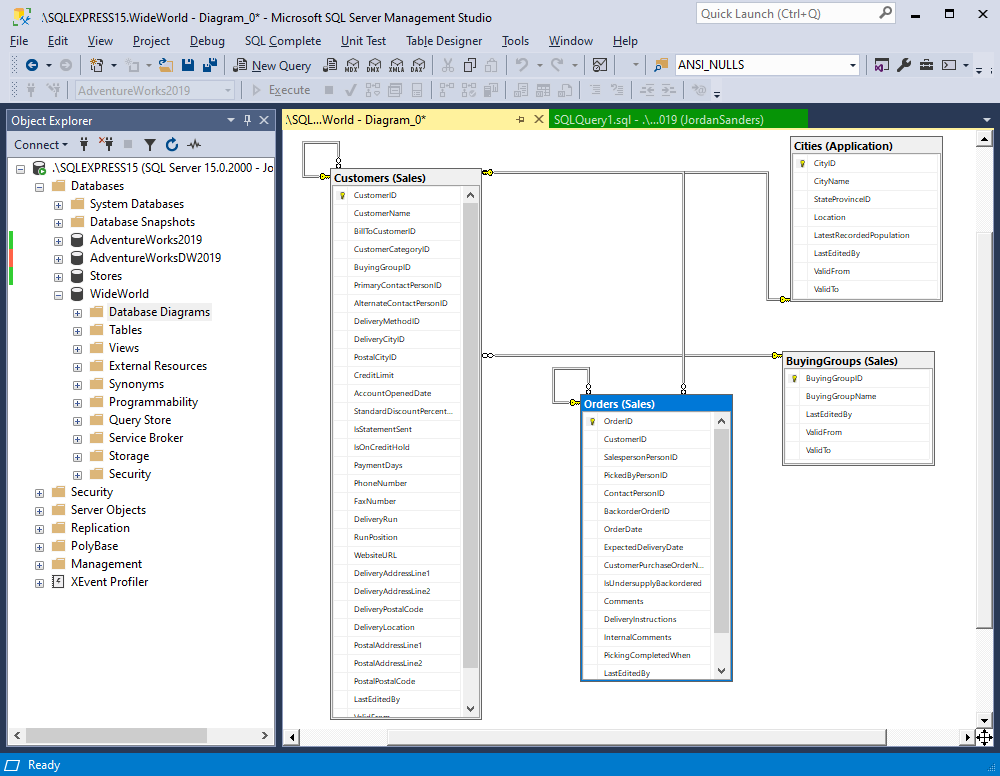The image size is (1000, 776).
Task: Click the Customers table scroll down arrow
Action: coord(470,708)
